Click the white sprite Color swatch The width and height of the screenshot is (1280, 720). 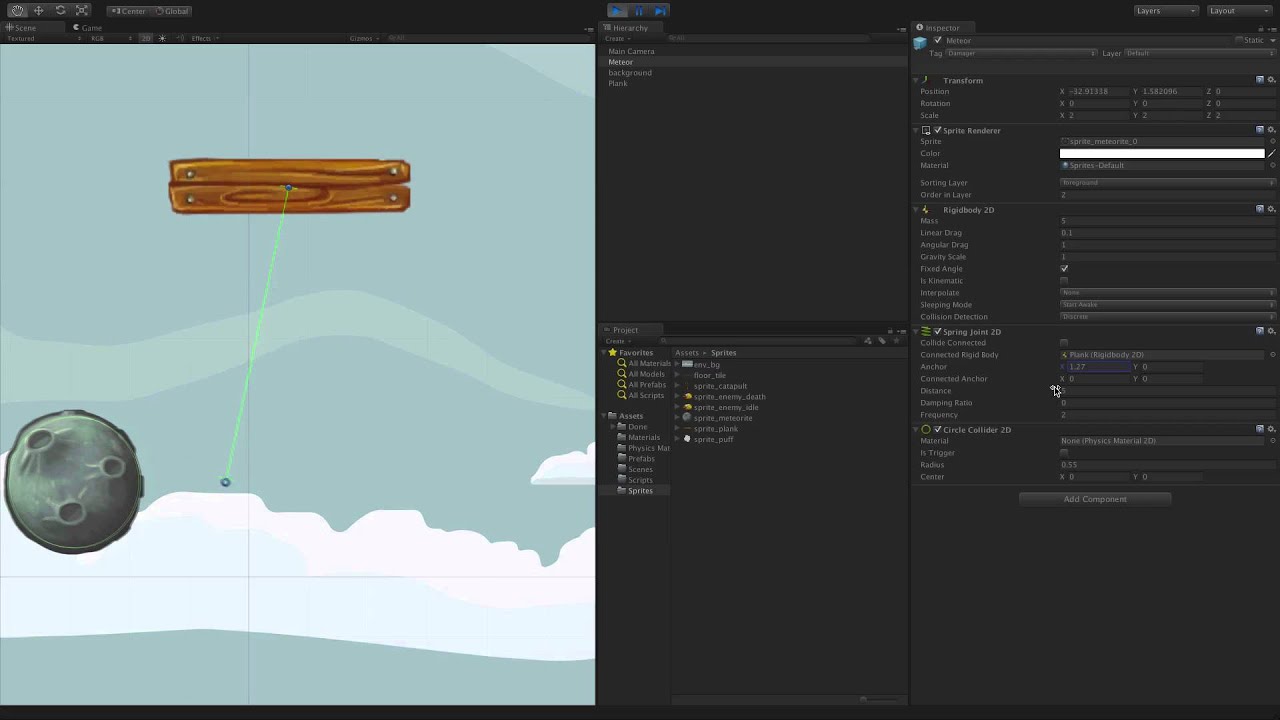[1161, 153]
